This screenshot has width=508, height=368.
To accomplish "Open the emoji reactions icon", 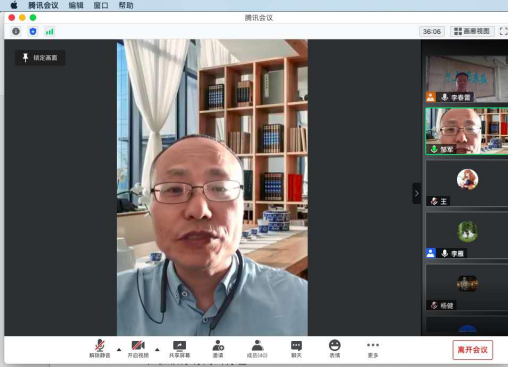I will (x=335, y=349).
